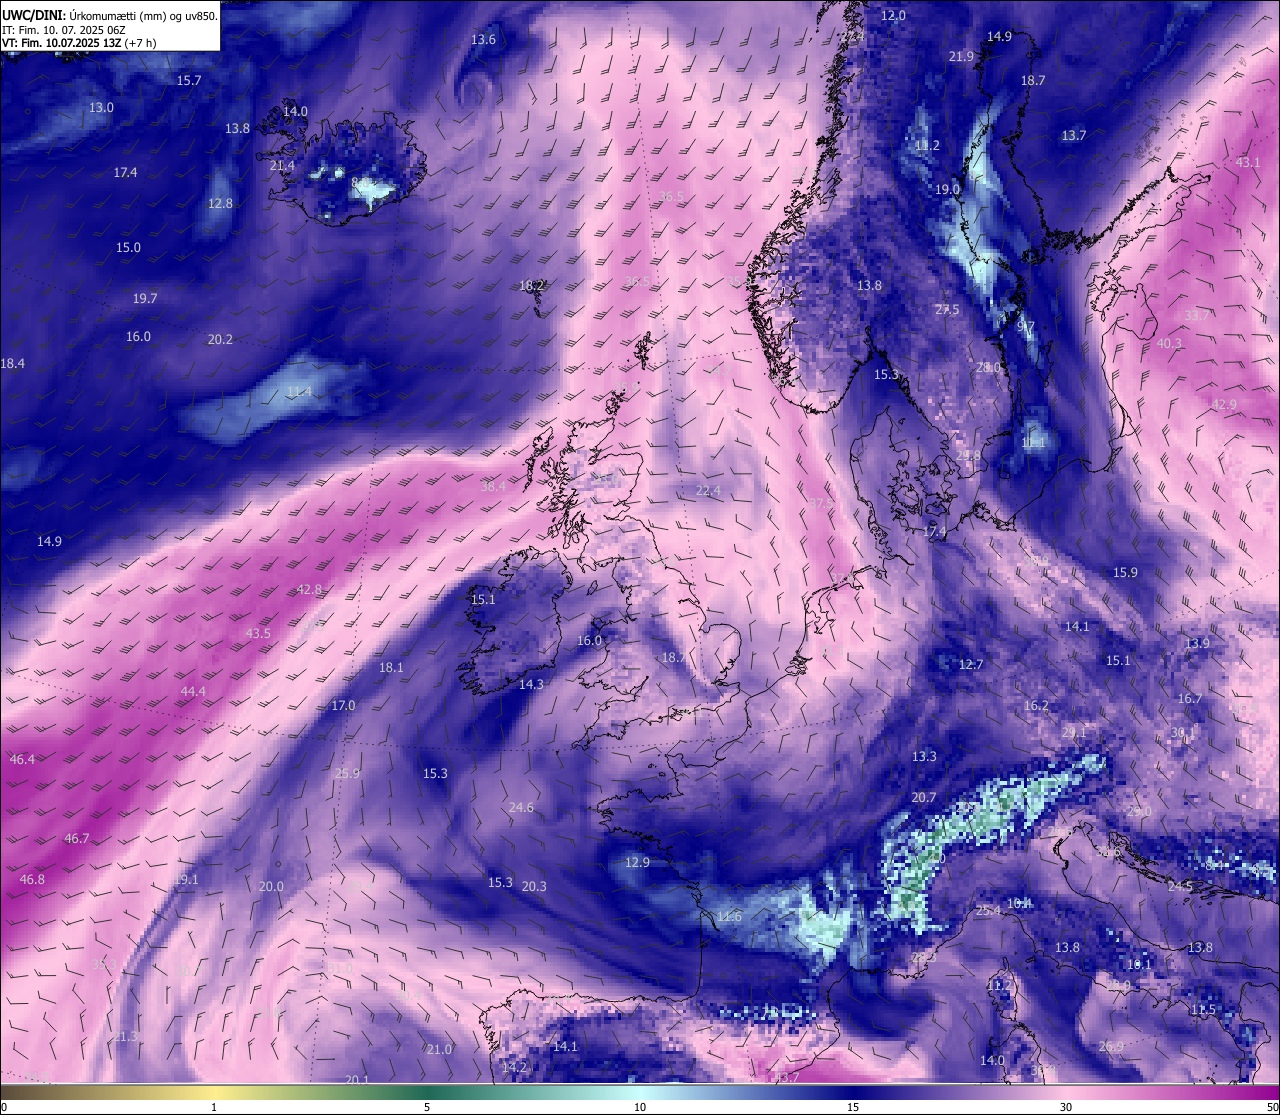Click the 21.0 value label
Image resolution: width=1280 pixels, height=1115 pixels.
tap(439, 1049)
